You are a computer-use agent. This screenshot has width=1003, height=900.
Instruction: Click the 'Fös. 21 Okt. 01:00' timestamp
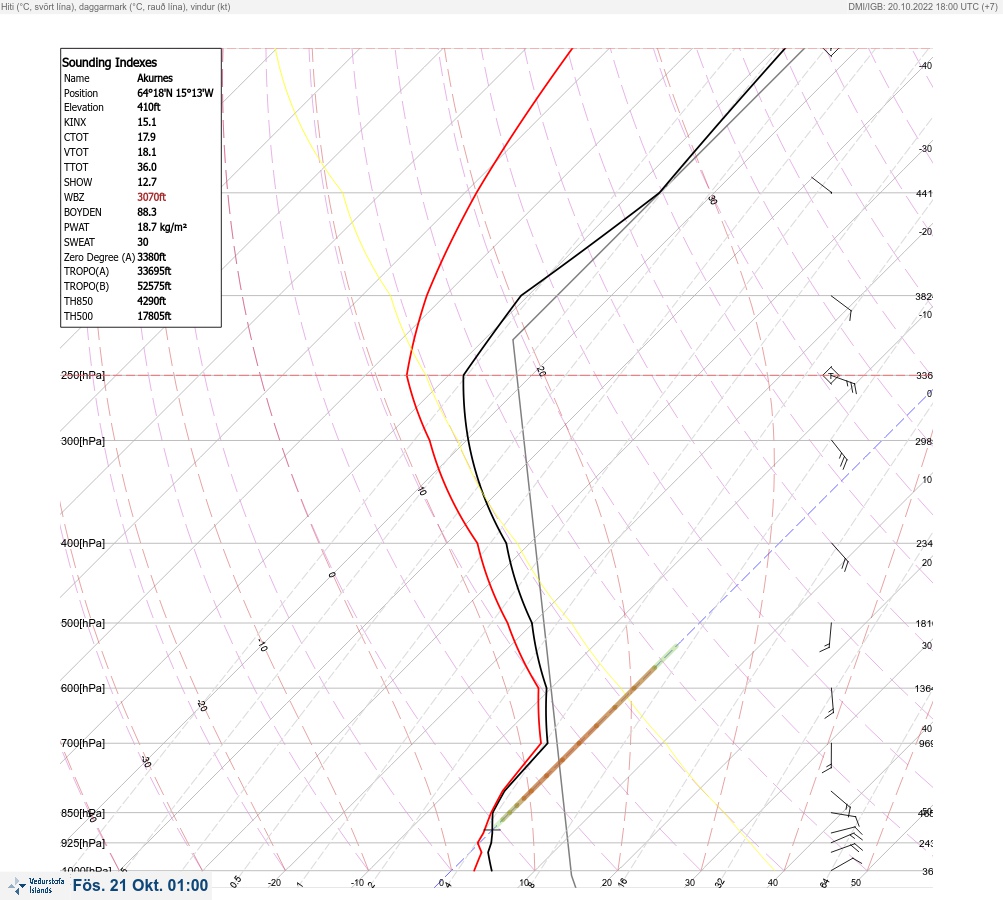140,885
